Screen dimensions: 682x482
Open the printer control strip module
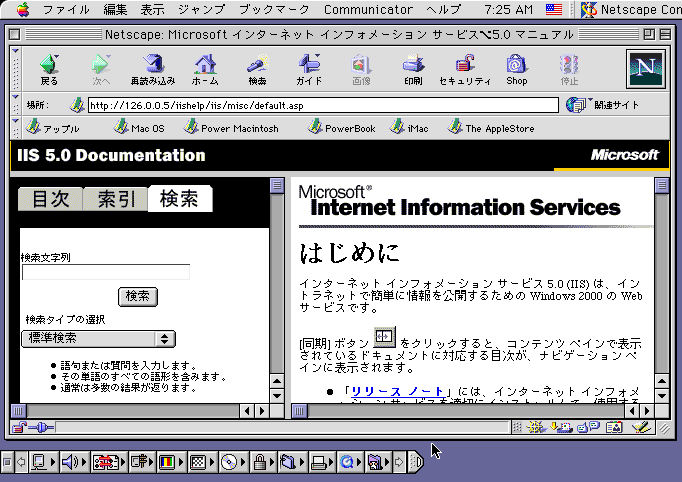322,462
